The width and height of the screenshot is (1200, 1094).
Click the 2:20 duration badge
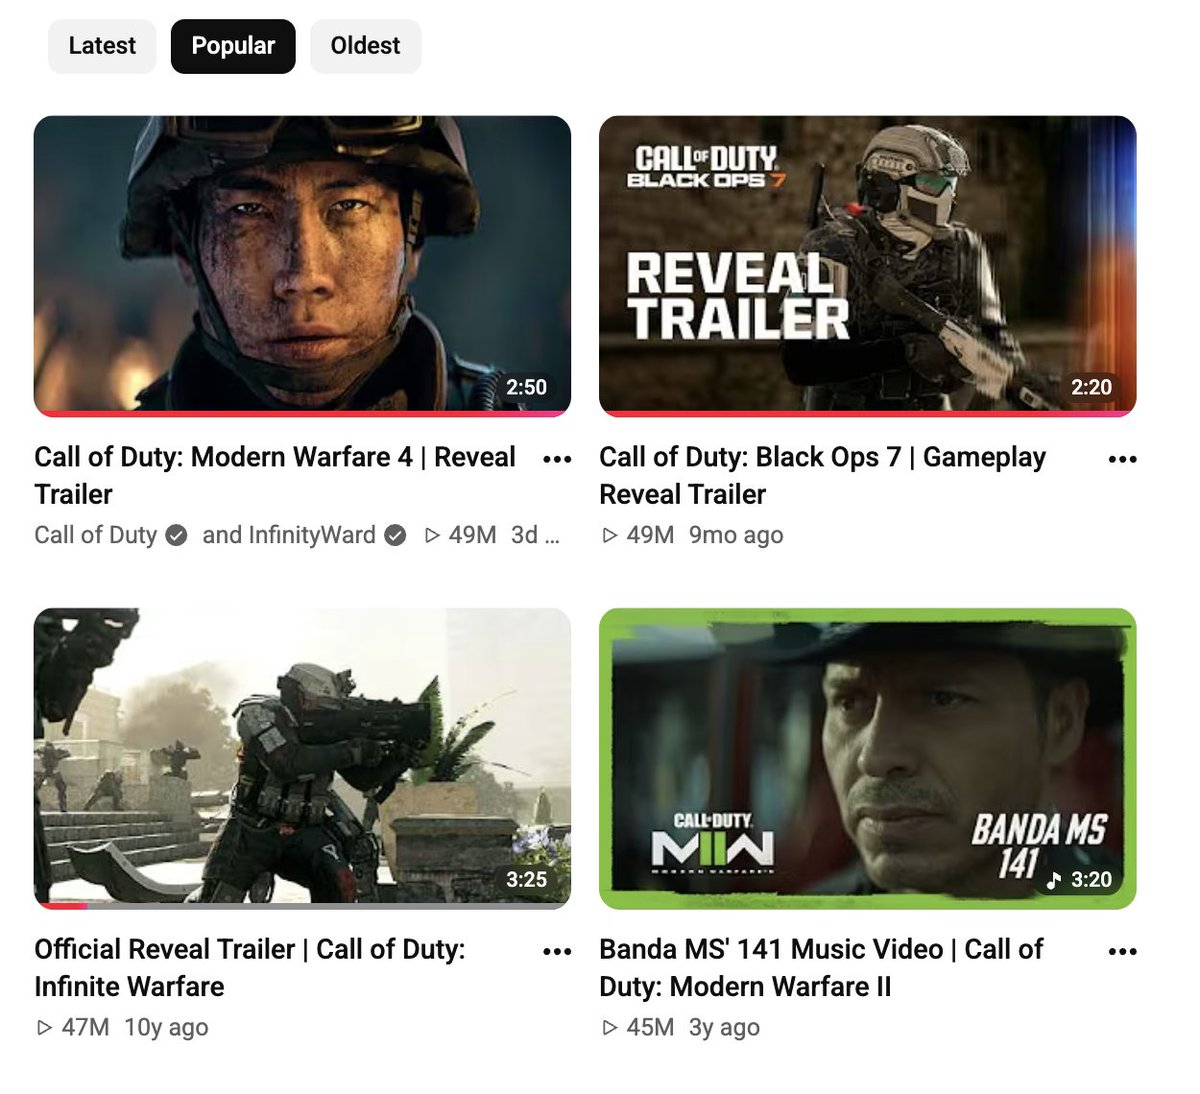point(1091,387)
